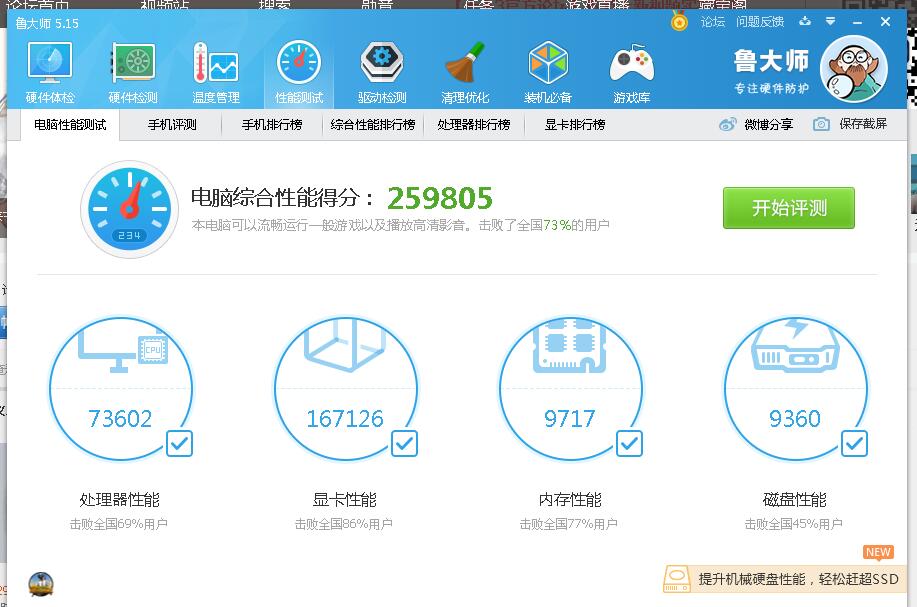
Task: Click the graphics card cube icon
Action: [345, 345]
